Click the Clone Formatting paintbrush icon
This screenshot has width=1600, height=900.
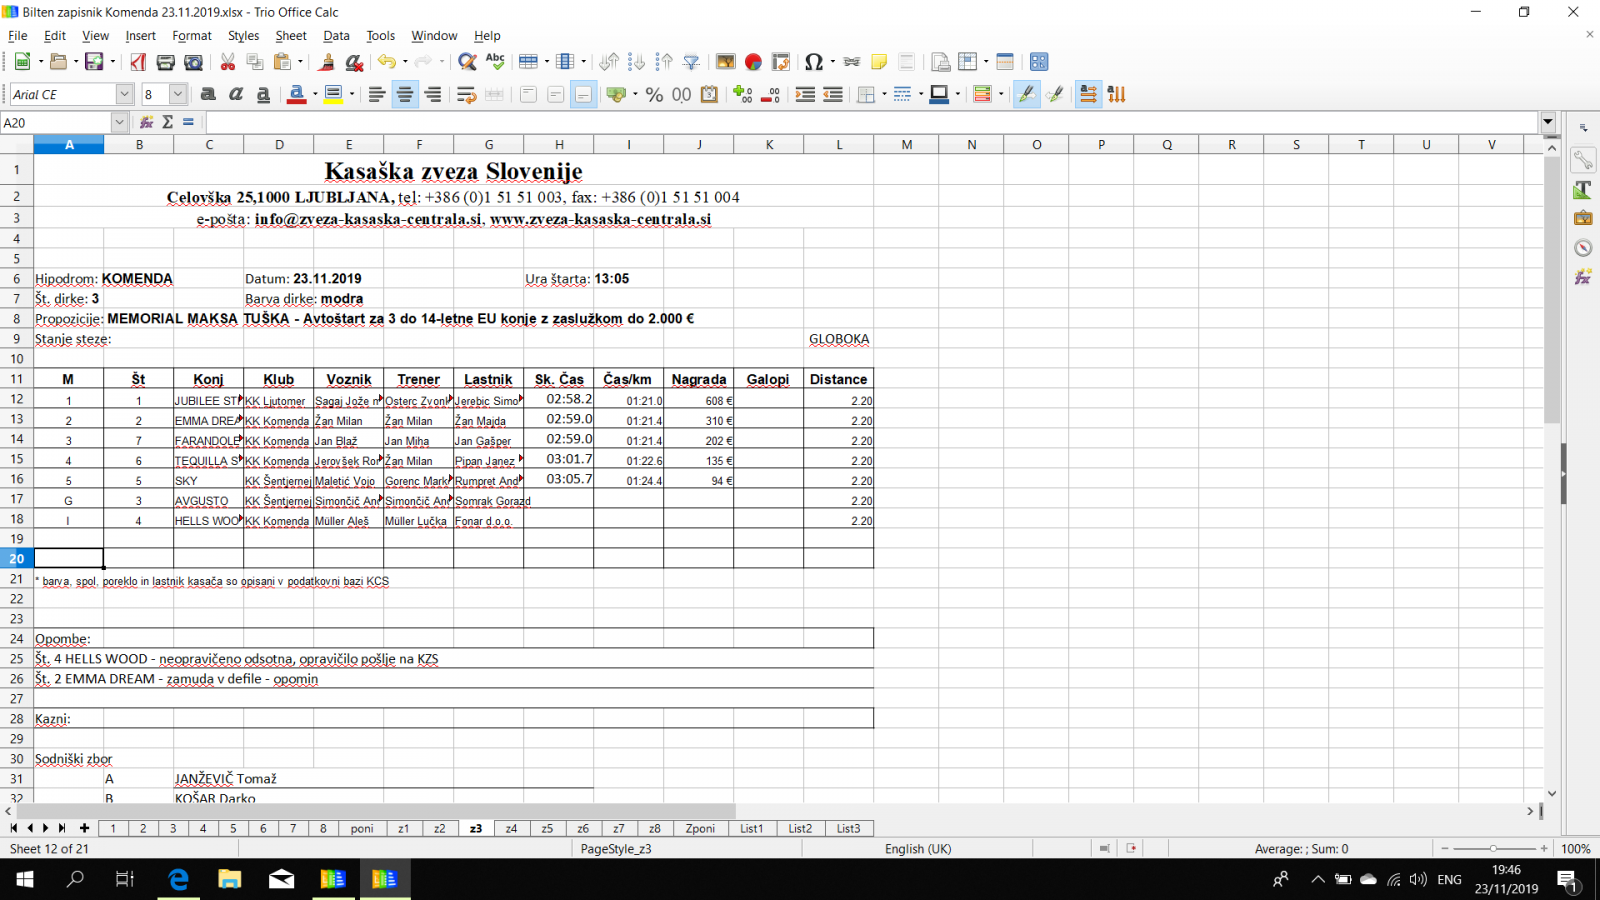click(326, 62)
